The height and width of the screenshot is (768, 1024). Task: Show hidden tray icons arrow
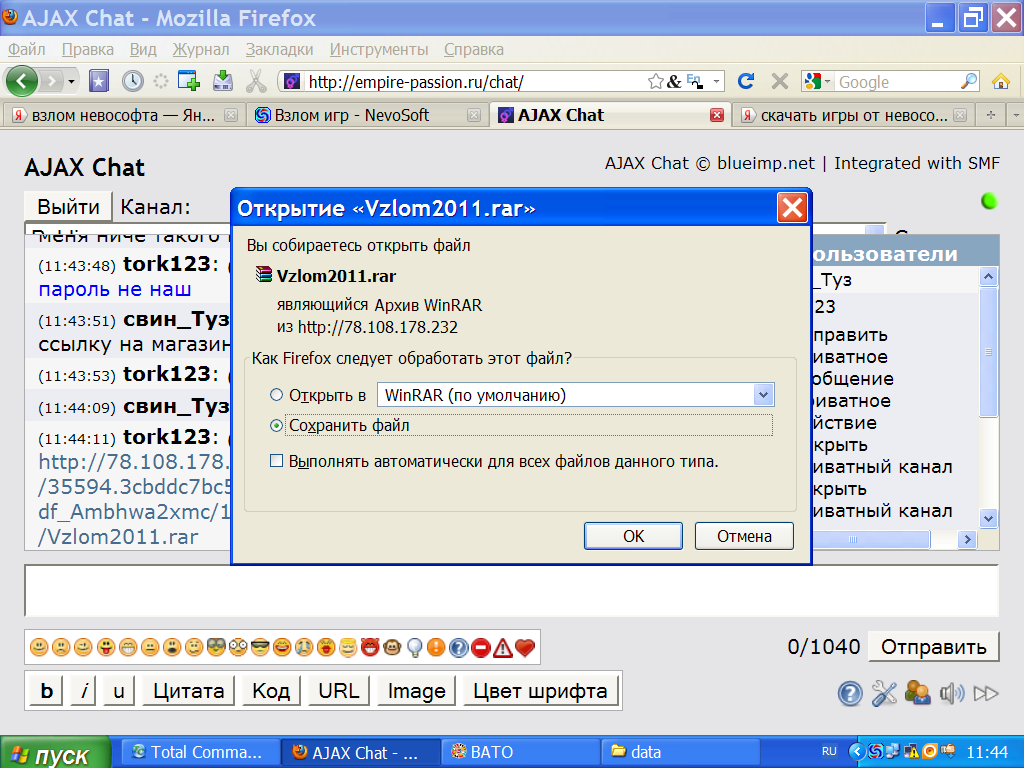pyautogui.click(x=856, y=752)
